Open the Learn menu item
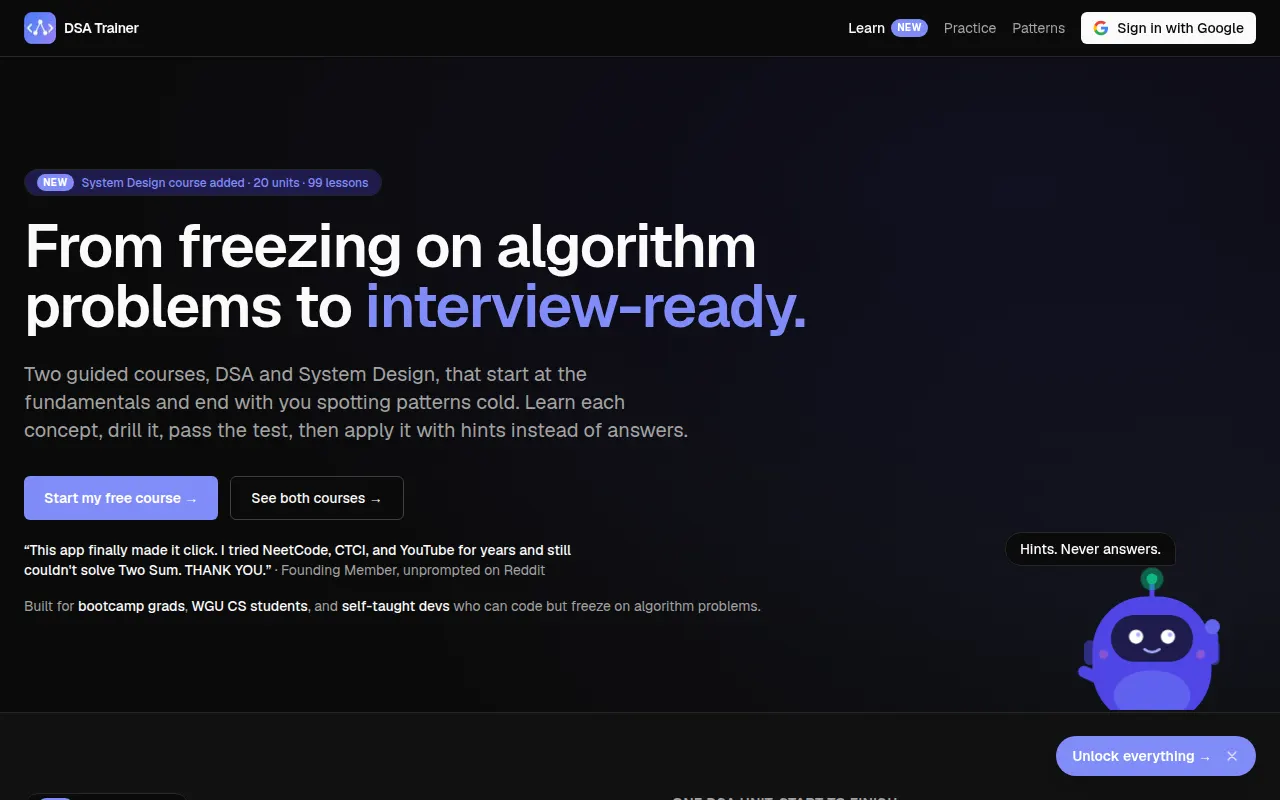Image resolution: width=1280 pixels, height=800 pixels. [866, 28]
